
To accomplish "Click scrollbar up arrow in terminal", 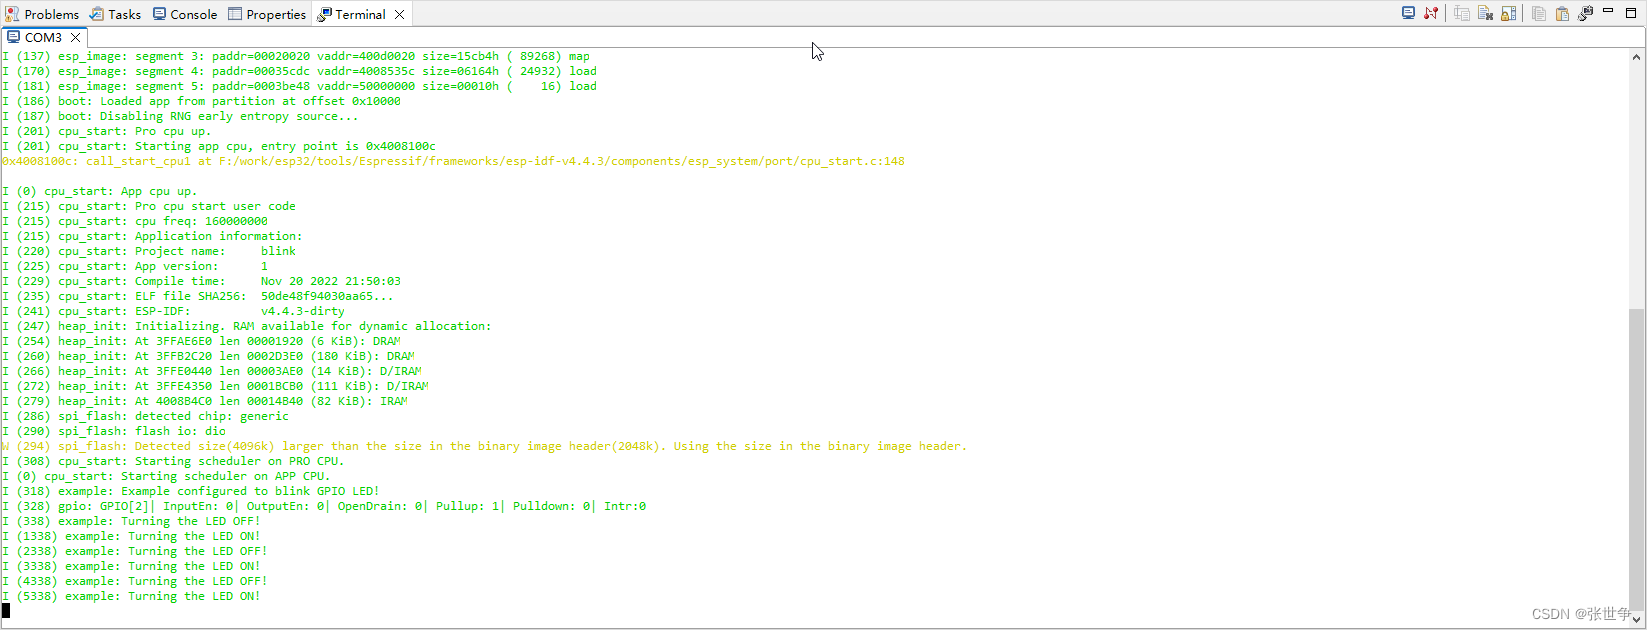I will tap(1636, 57).
